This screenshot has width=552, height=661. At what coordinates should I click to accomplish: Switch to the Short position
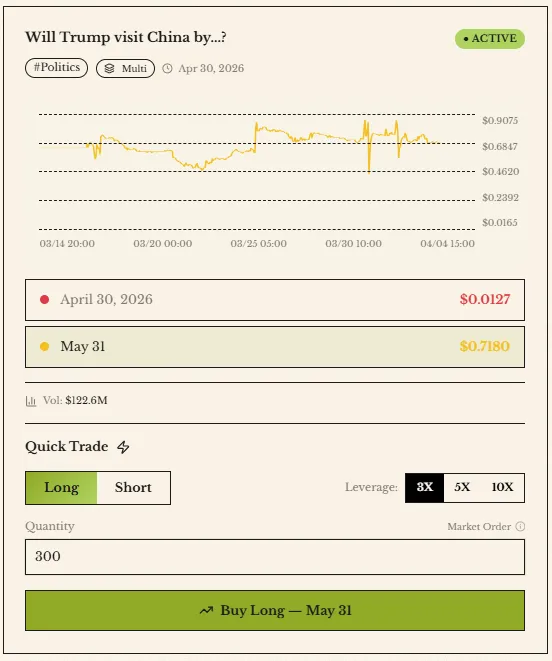(133, 488)
